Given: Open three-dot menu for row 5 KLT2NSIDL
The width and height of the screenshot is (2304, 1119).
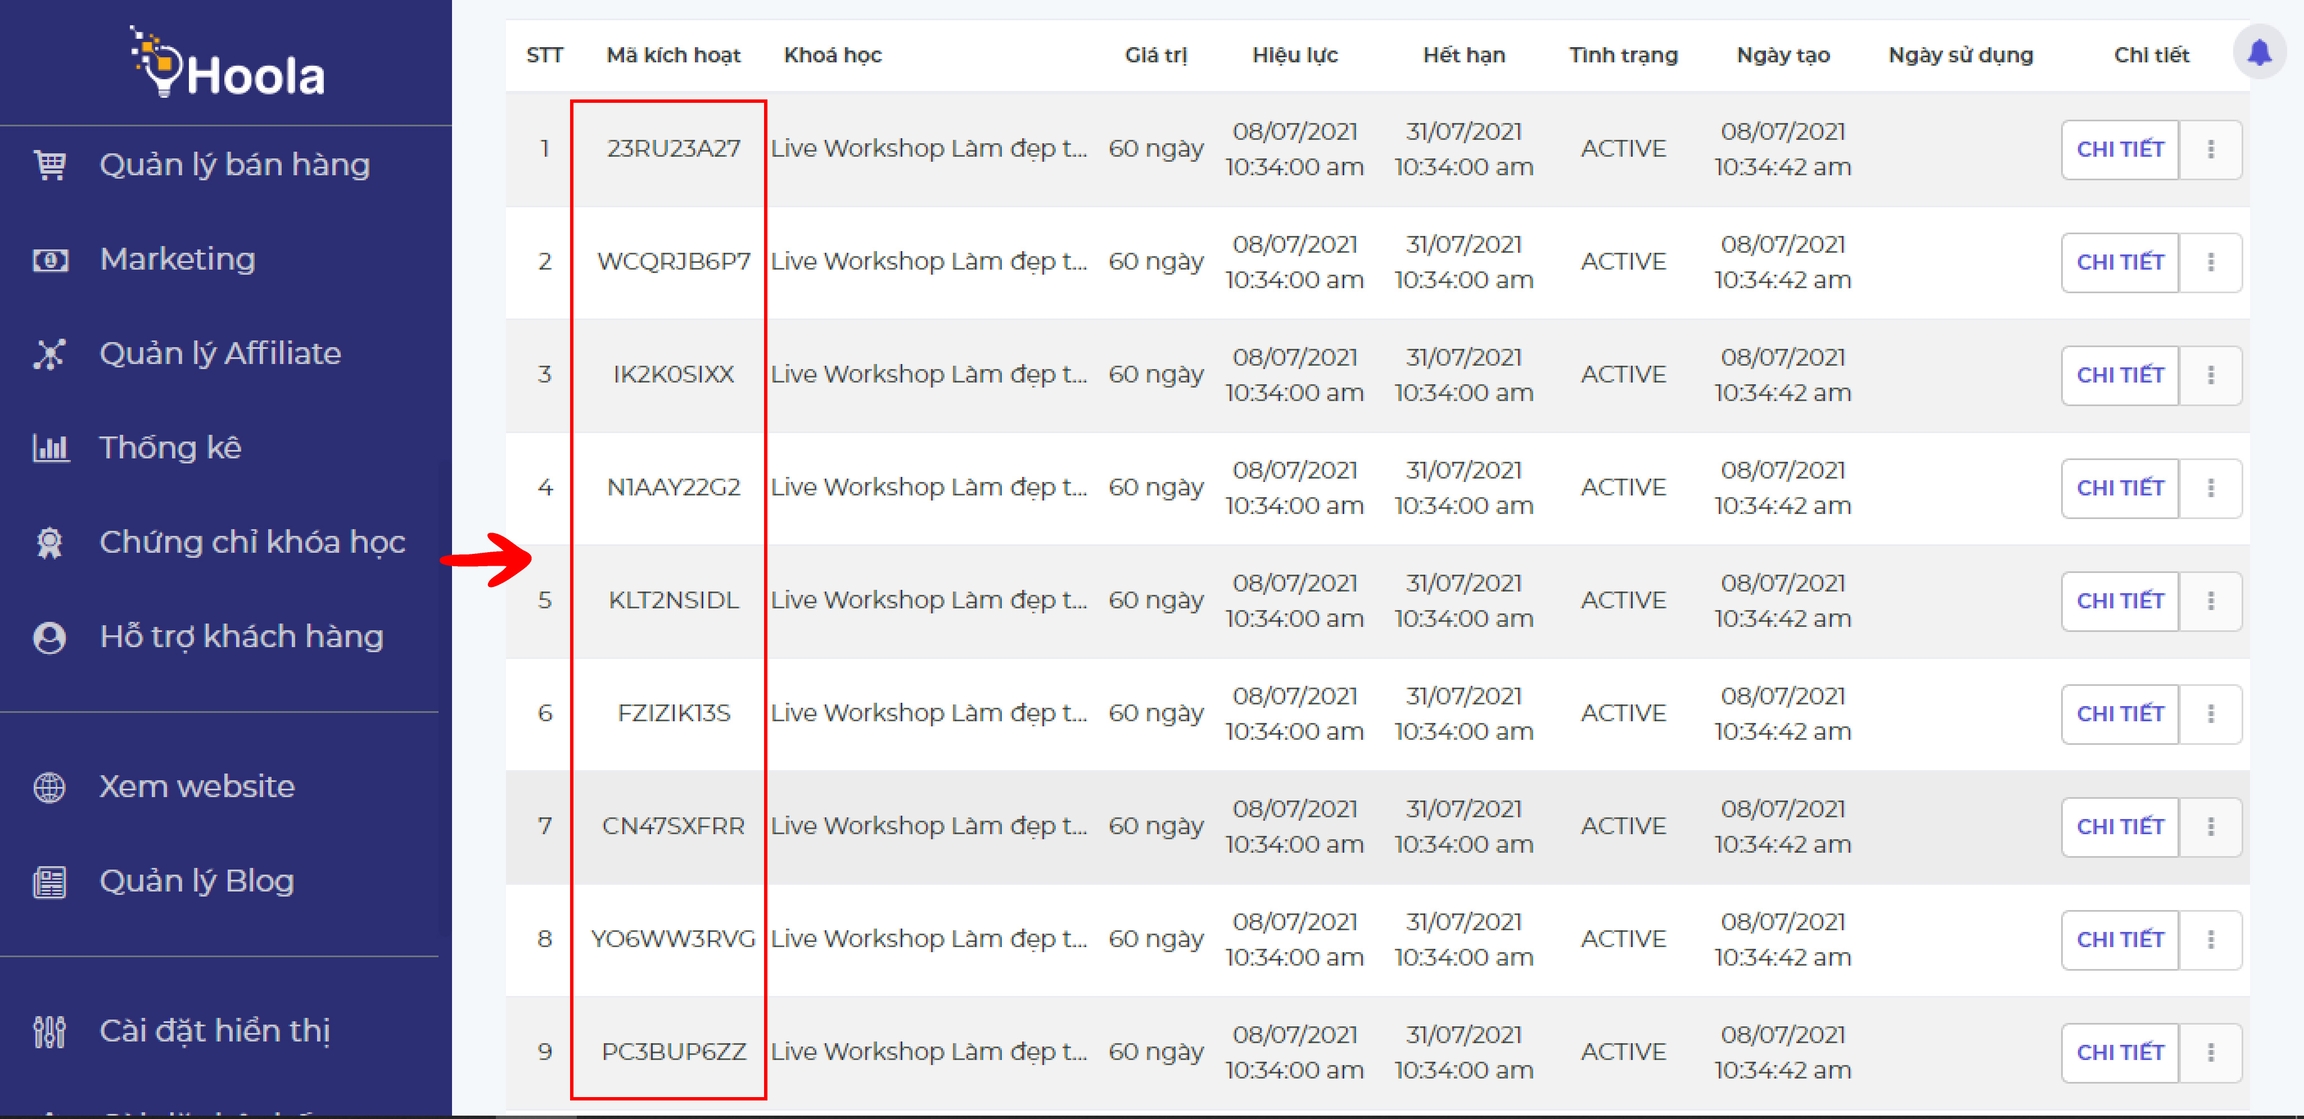Looking at the screenshot, I should 2211,601.
